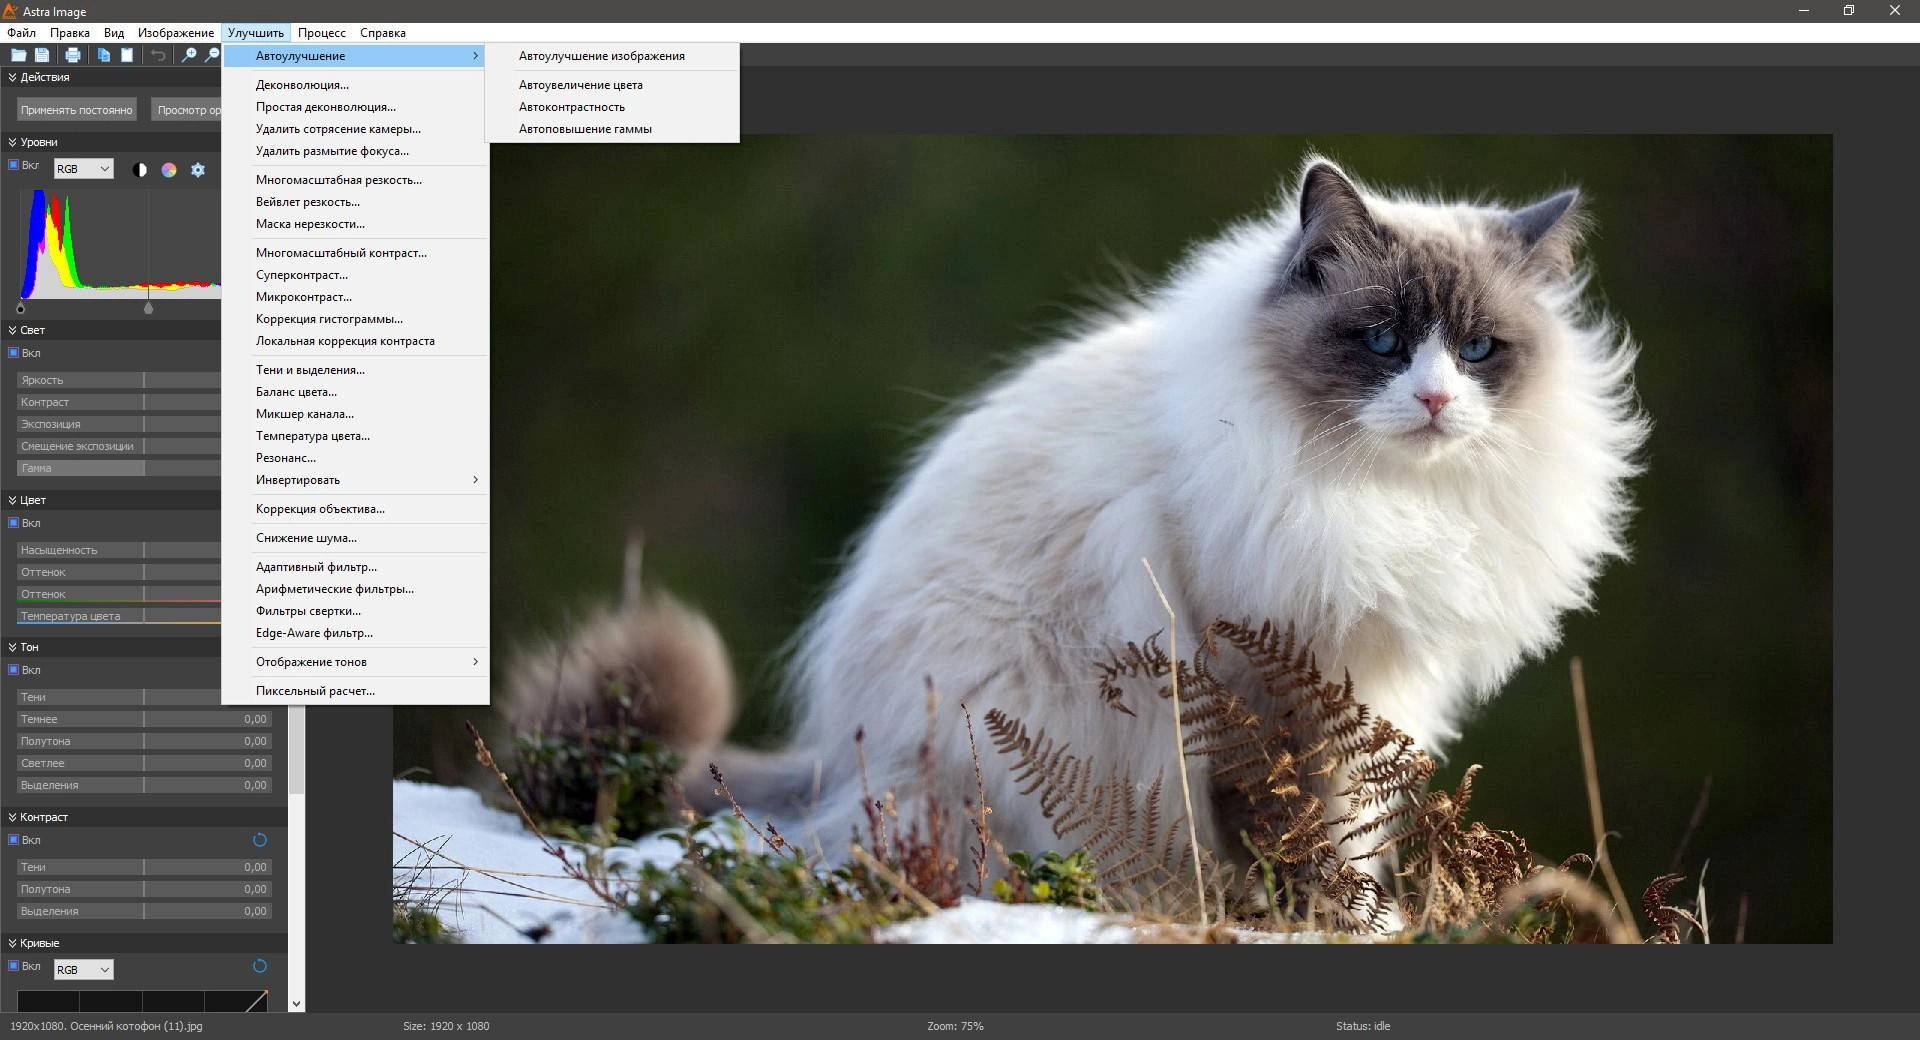1920x1040 pixels.
Task: Reset the Curves panel with circular arrow icon
Action: (260, 966)
